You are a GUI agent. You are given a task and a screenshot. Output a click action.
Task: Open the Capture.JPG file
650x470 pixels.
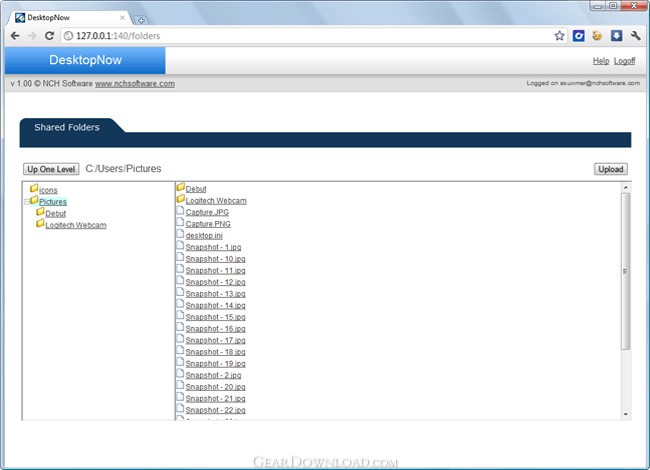pos(207,212)
